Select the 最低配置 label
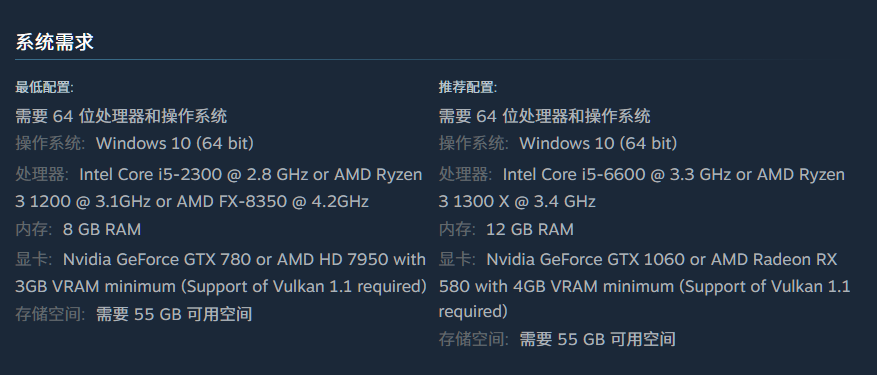877x375 pixels. (44, 87)
